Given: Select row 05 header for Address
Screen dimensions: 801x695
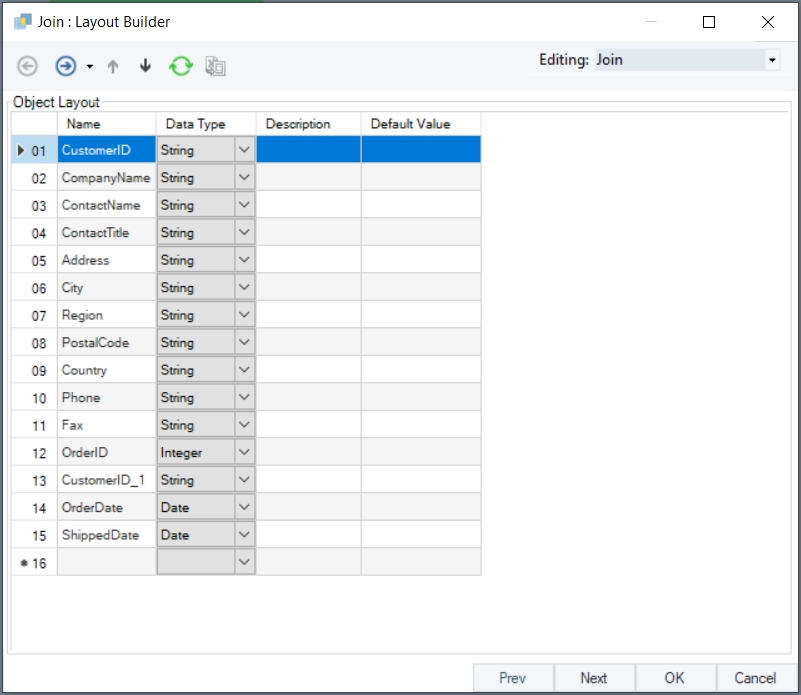Looking at the screenshot, I should [34, 260].
